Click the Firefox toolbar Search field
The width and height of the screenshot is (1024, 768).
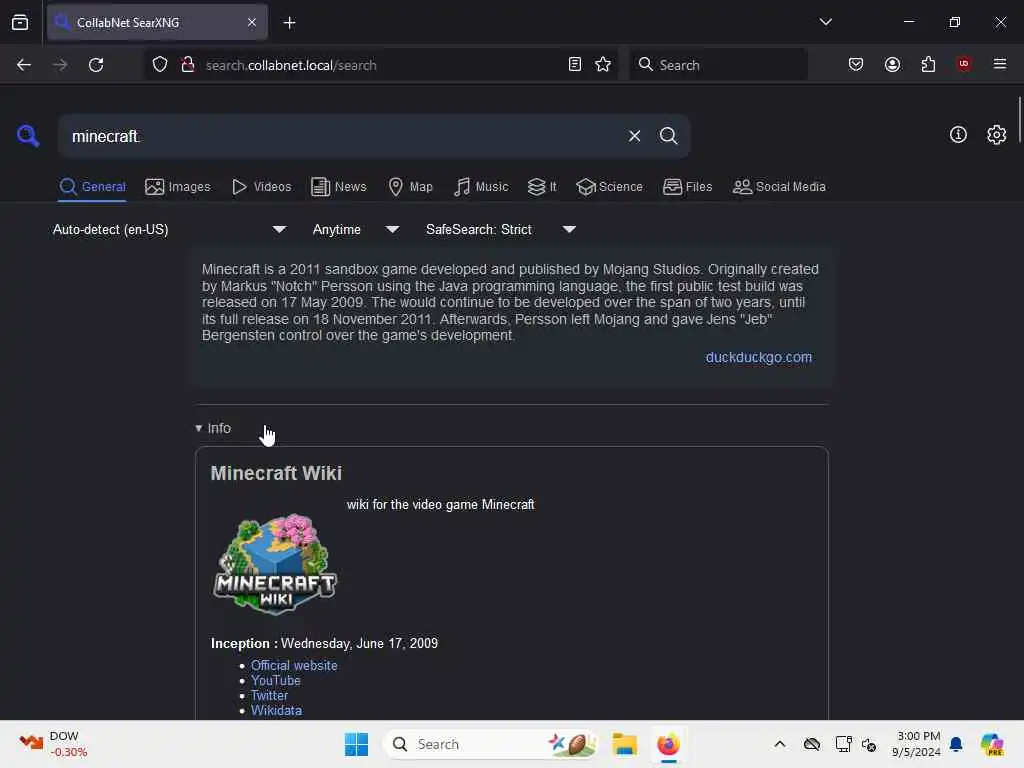[718, 65]
